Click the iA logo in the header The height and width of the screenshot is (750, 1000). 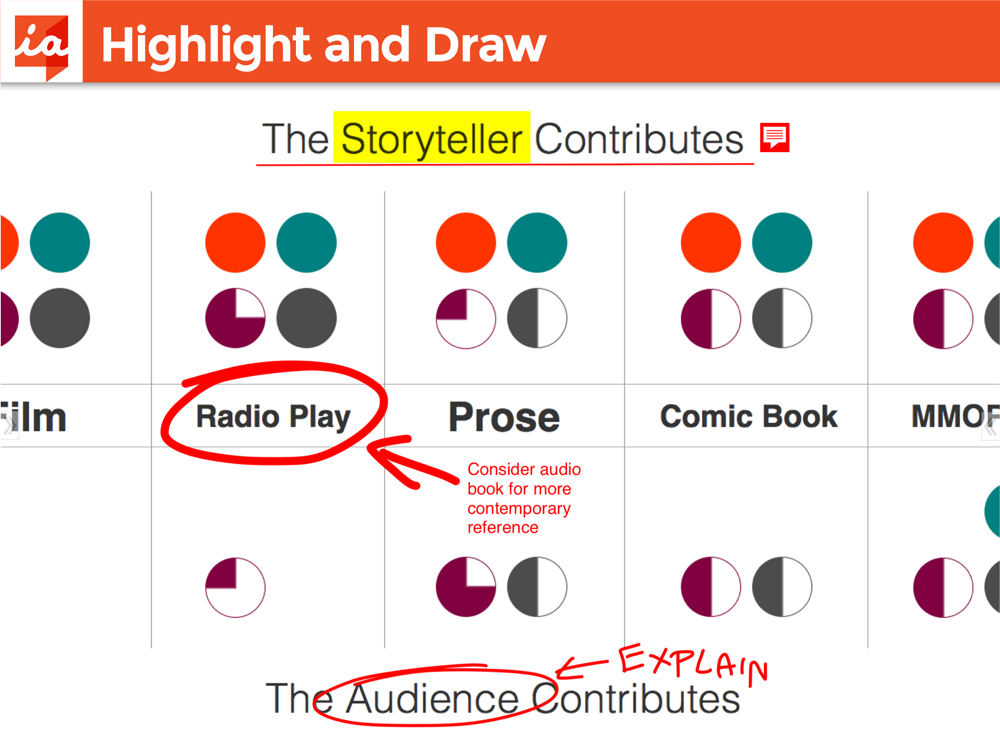click(41, 41)
